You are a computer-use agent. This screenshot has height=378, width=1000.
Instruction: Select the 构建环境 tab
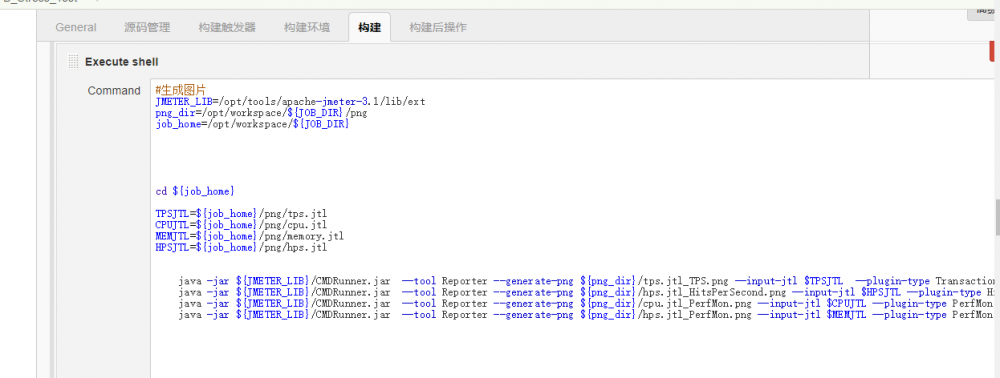(x=307, y=27)
